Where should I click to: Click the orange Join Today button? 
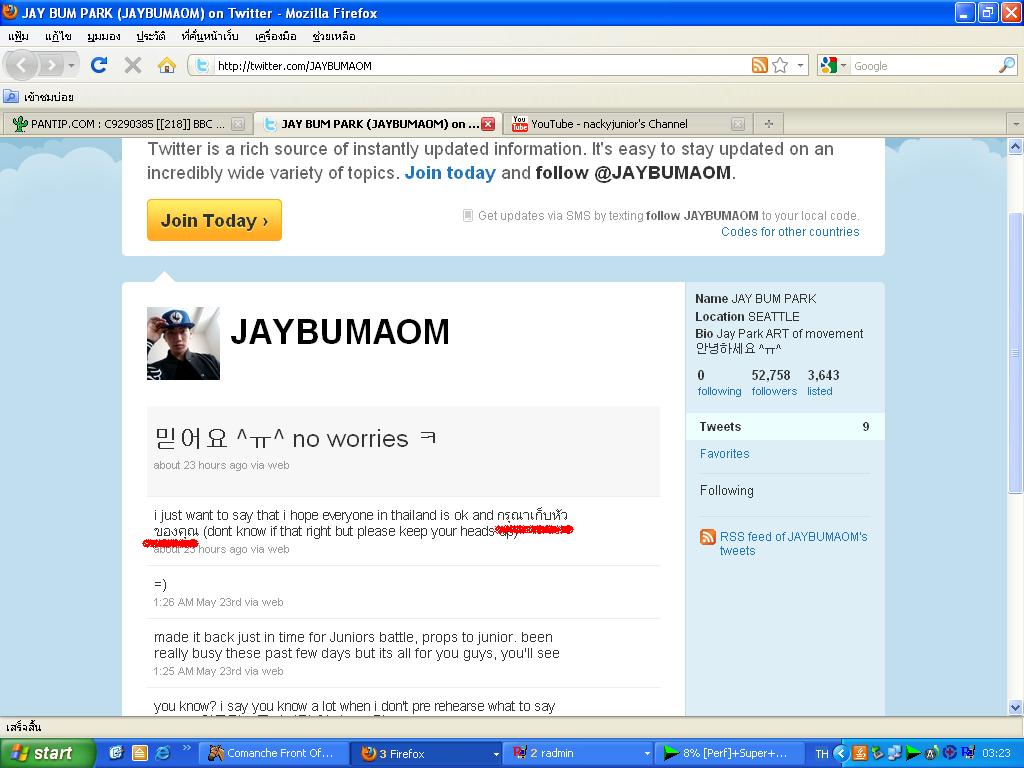214,220
